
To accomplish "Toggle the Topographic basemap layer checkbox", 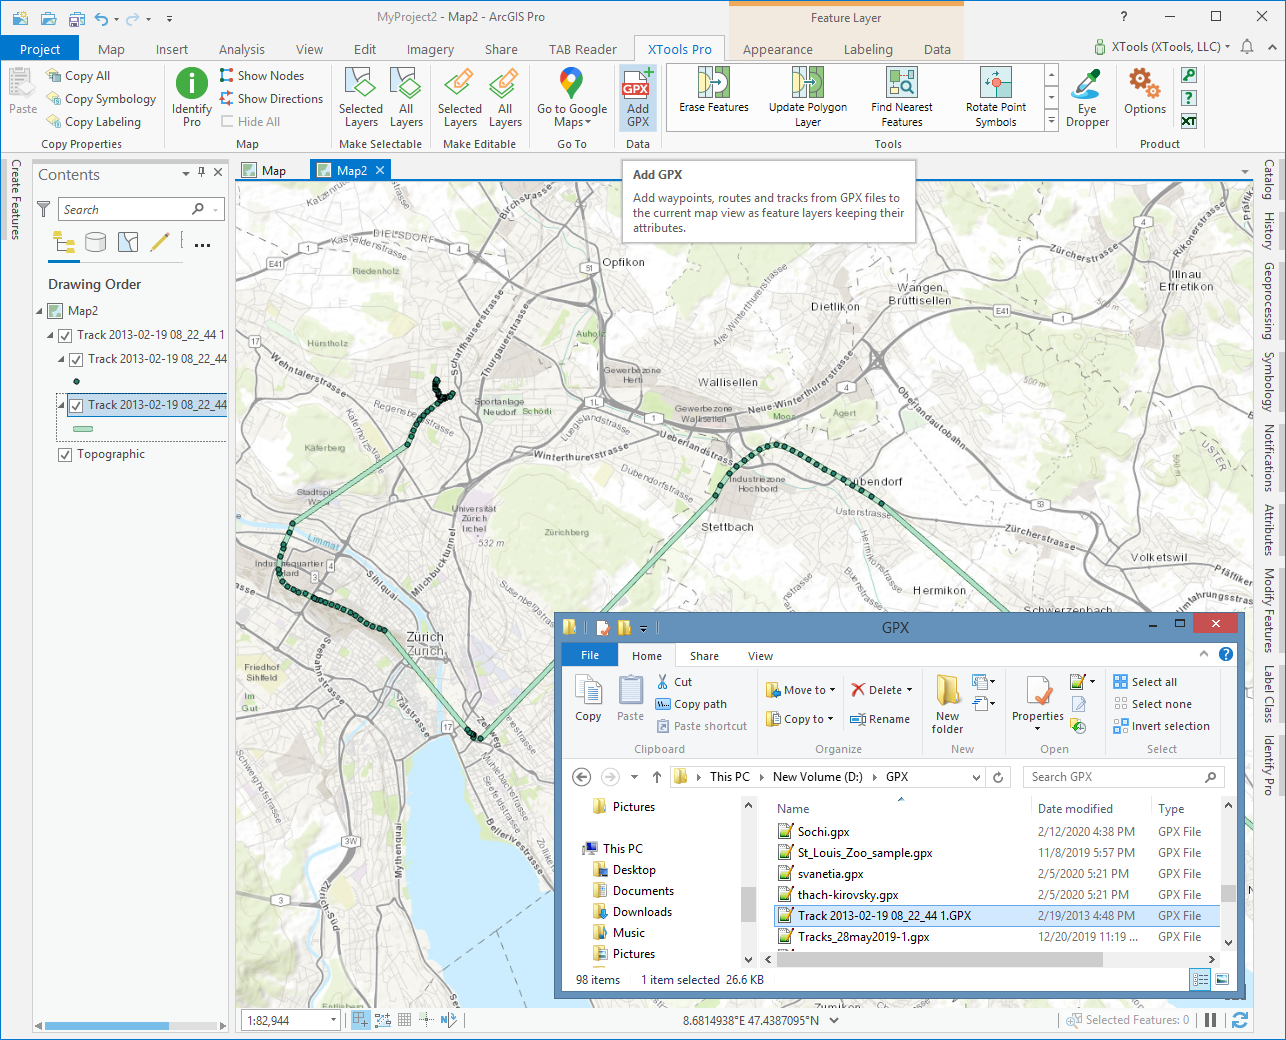I will [65, 454].
